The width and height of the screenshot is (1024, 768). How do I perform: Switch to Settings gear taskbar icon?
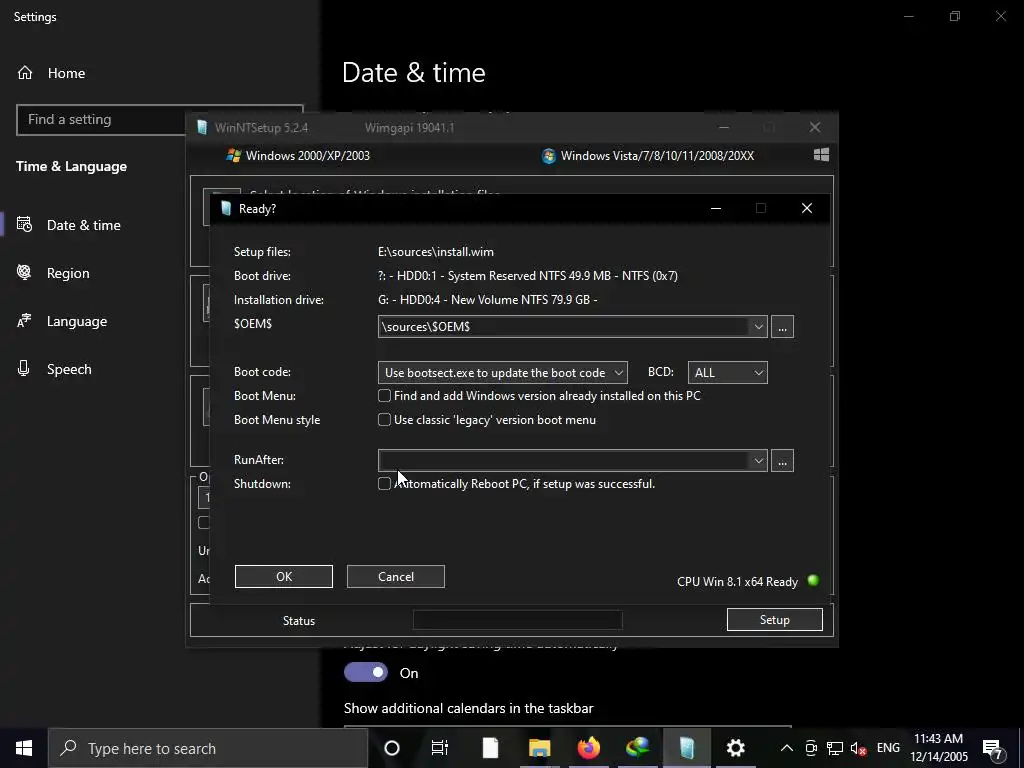tap(735, 748)
